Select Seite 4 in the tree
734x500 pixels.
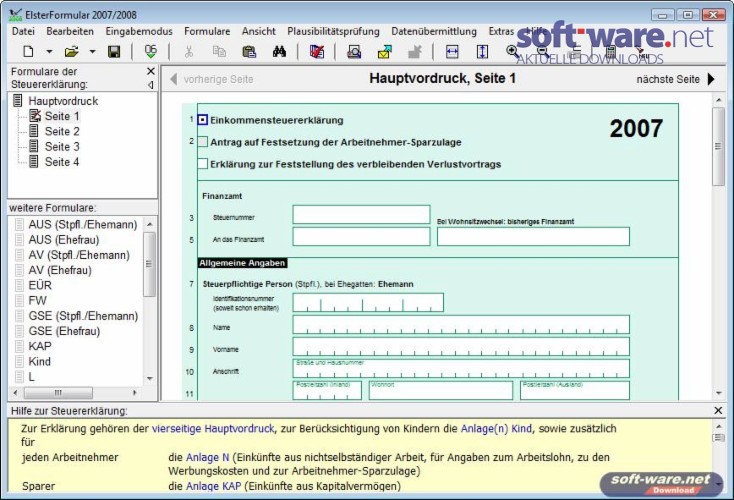[x=62, y=162]
